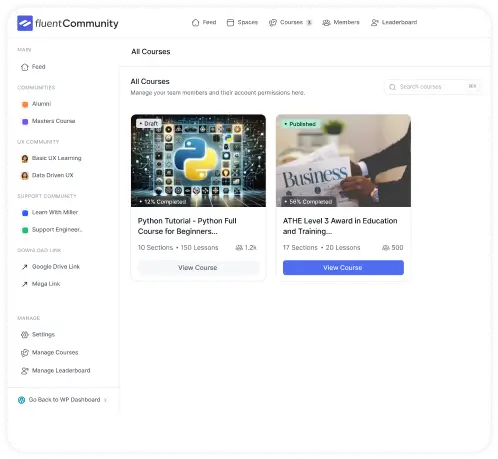Click the 56% Completed progress label
498x459 pixels.
click(x=308, y=202)
